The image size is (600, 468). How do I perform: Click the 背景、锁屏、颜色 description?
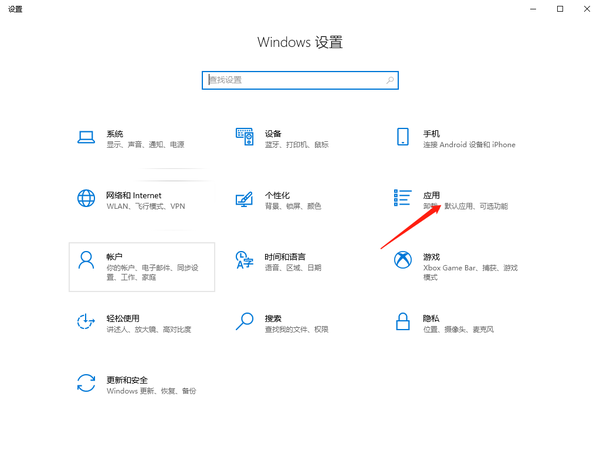point(293,206)
